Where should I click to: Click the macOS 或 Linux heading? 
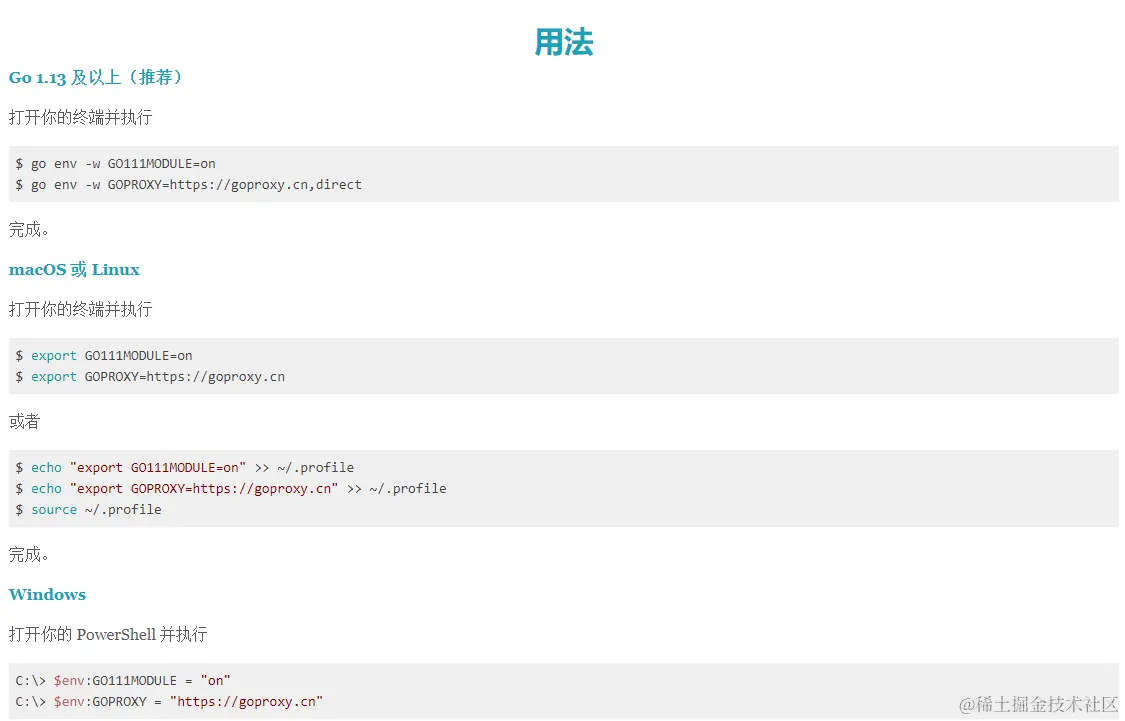tap(74, 270)
